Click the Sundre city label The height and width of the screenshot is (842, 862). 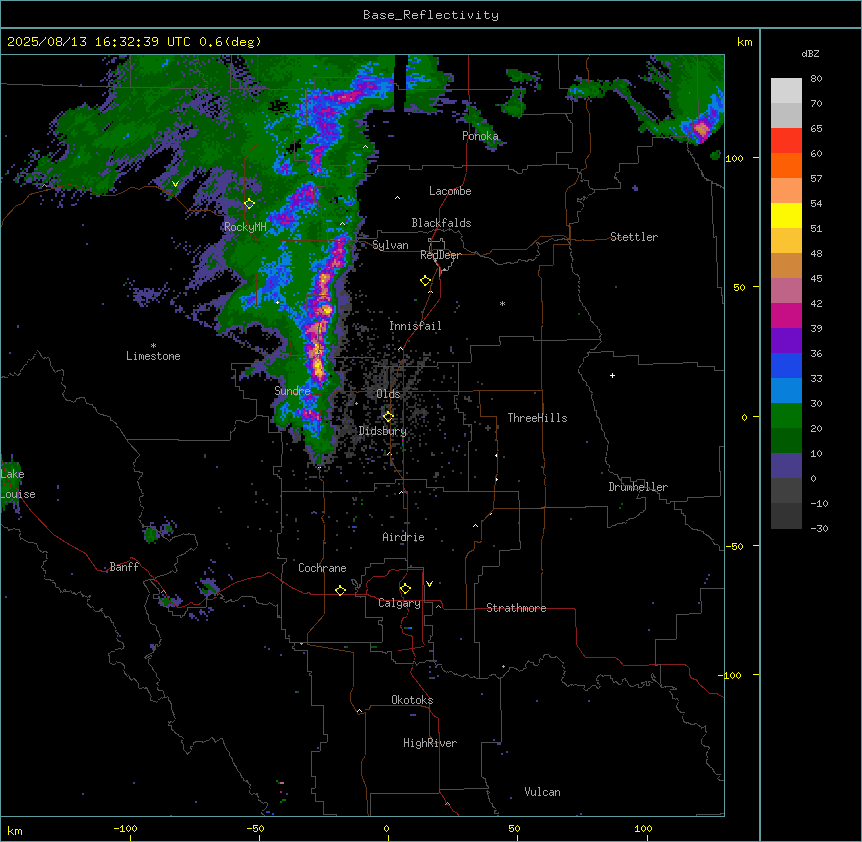point(292,391)
